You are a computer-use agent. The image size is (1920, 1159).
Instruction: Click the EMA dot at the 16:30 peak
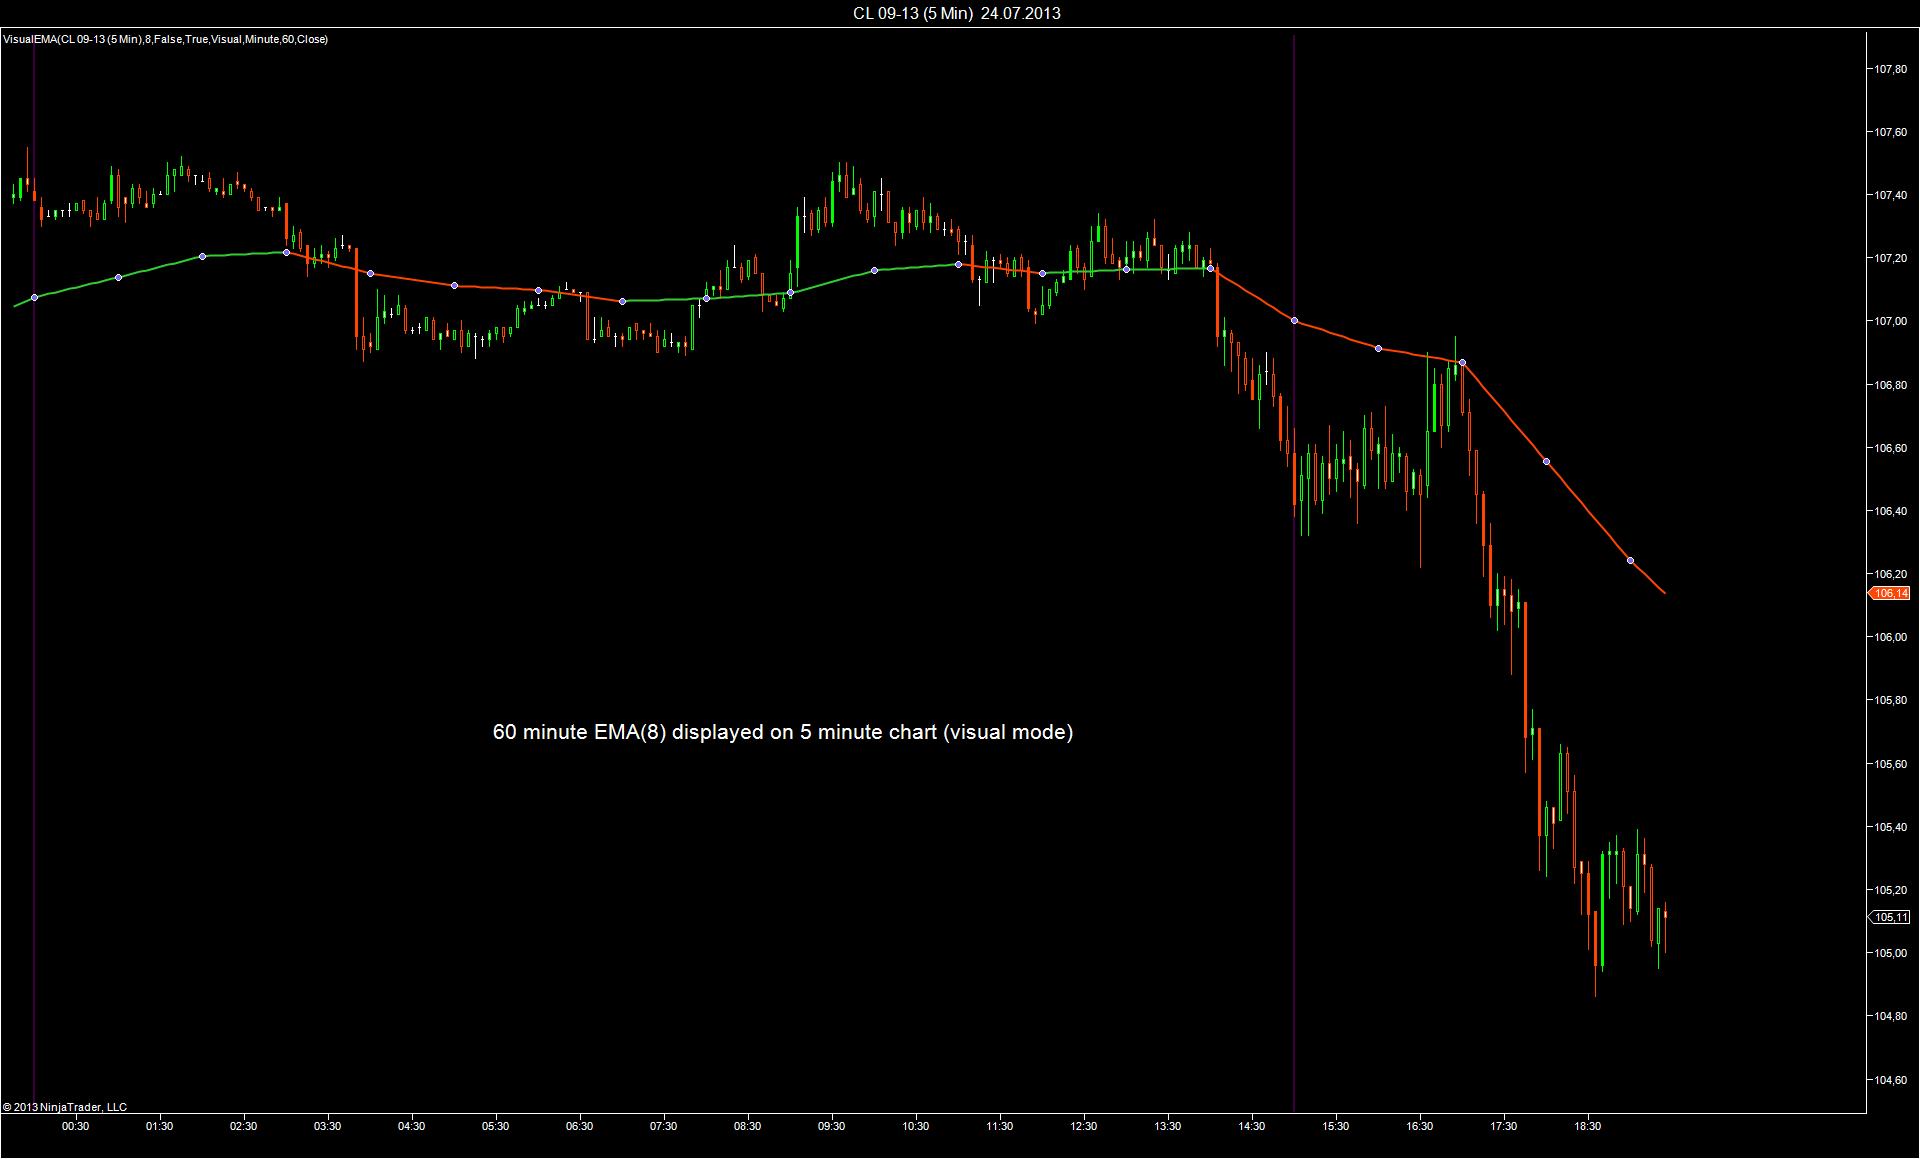1462,362
